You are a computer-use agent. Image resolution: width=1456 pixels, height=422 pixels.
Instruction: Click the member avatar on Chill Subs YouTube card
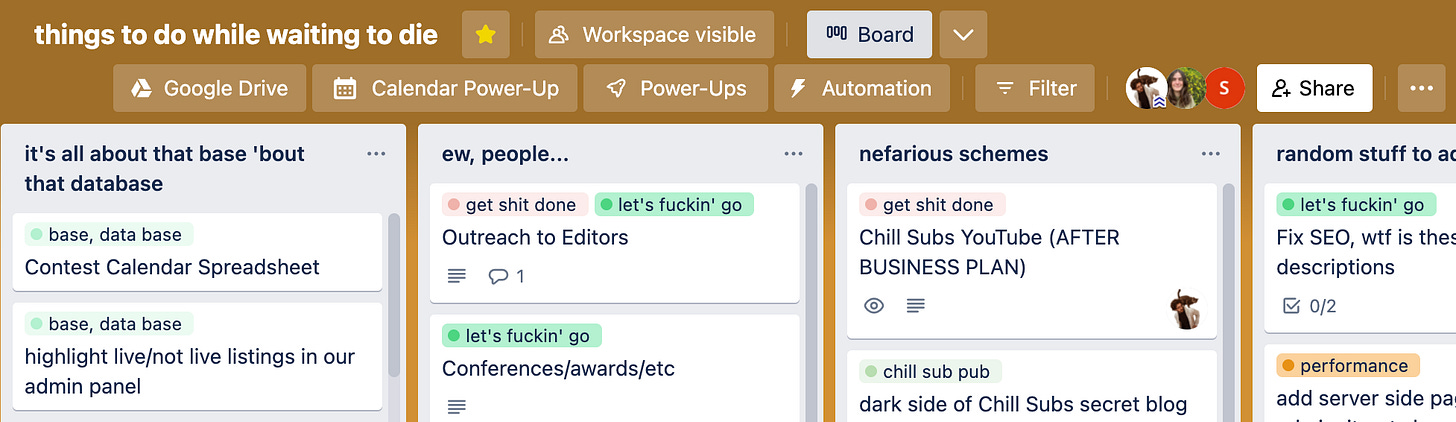[1186, 309]
